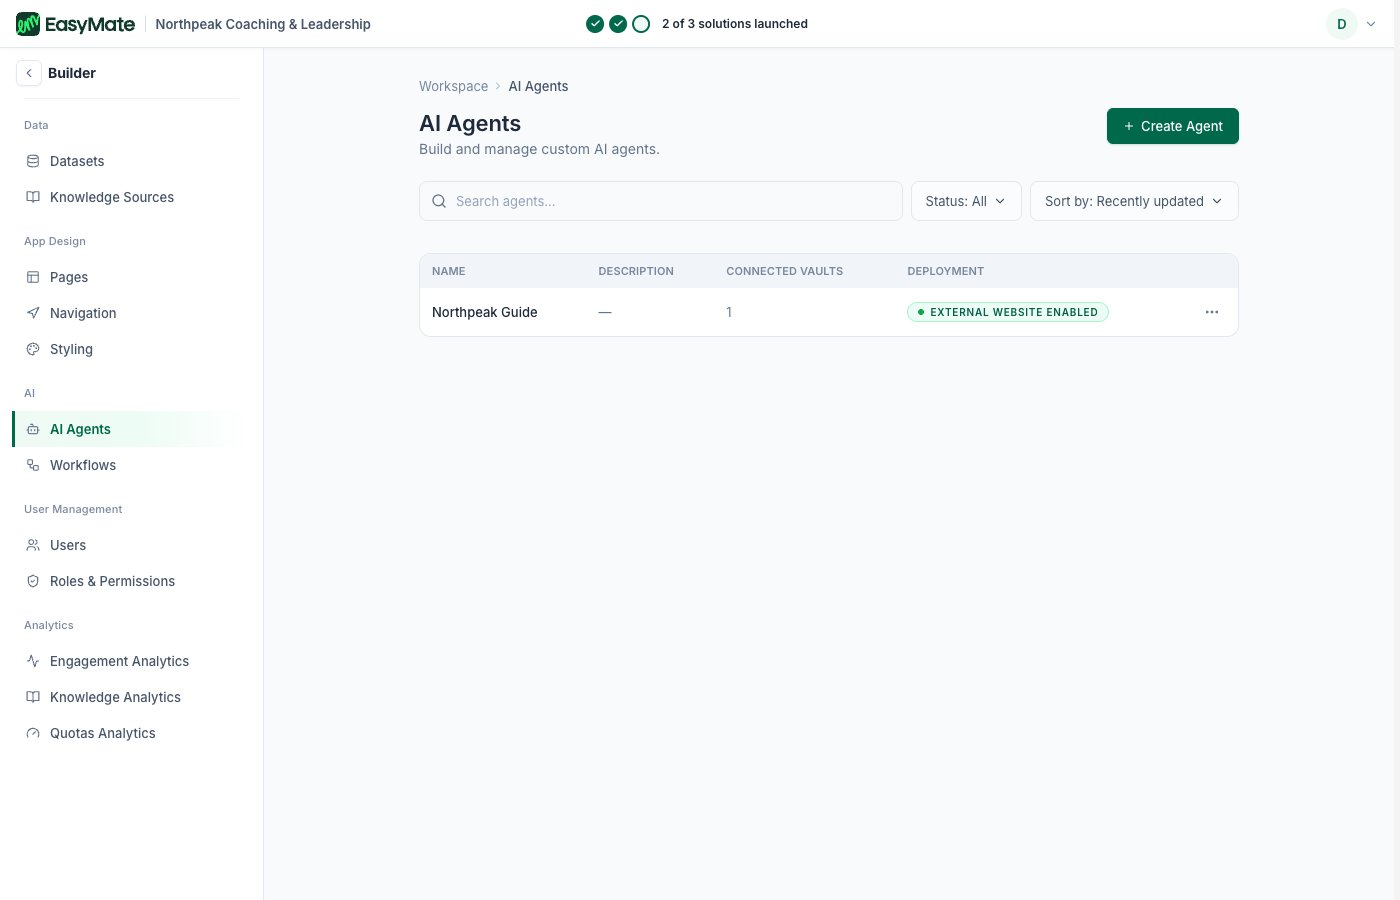Click the Builder heading label
This screenshot has height=900, width=1400.
[72, 73]
